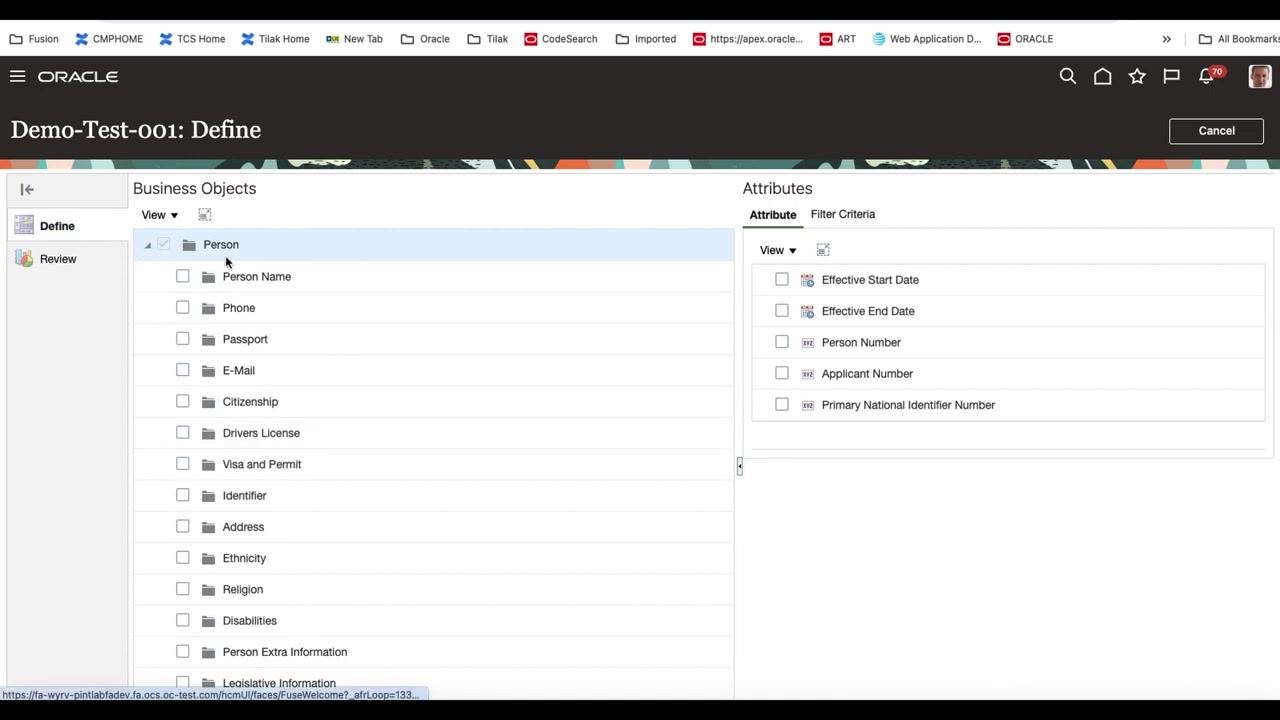
Task: Collapse the left side panel arrow icon
Action: (27, 189)
